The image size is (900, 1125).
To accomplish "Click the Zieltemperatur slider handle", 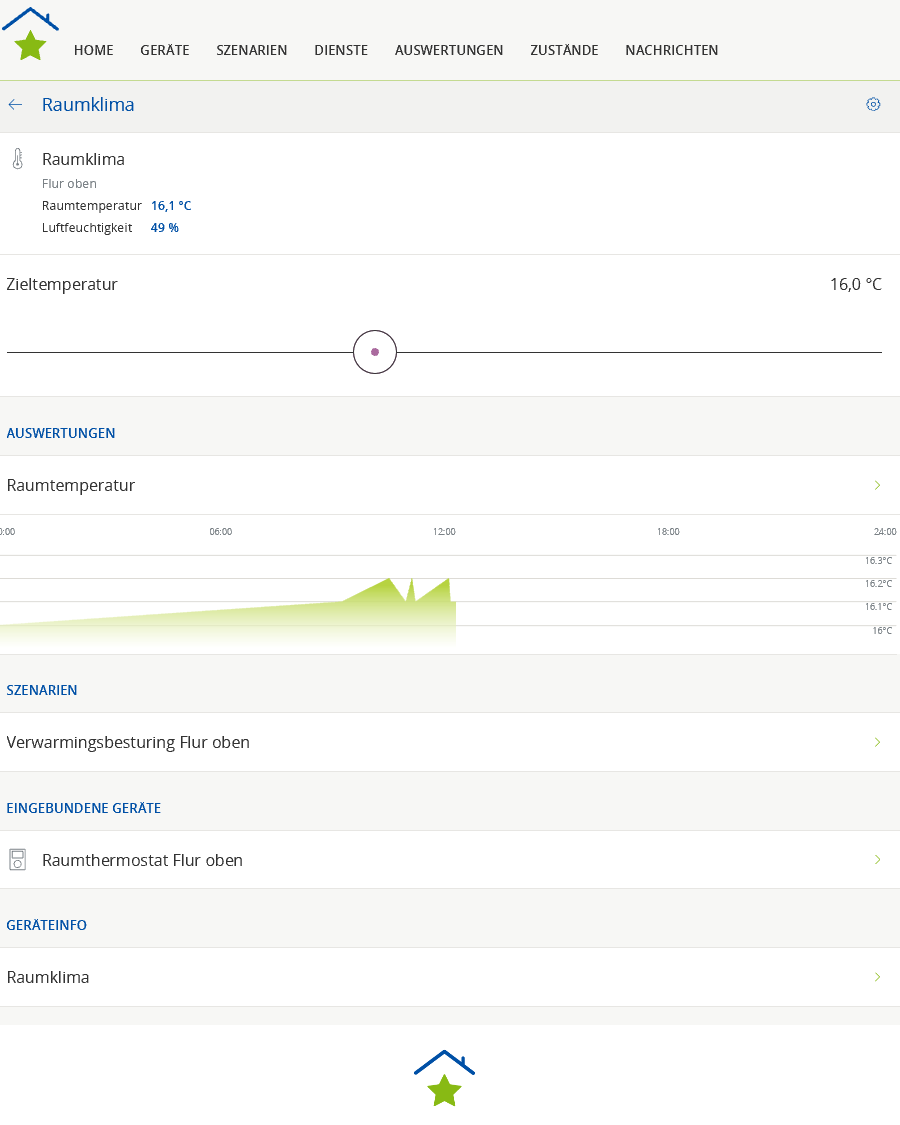I will point(375,352).
